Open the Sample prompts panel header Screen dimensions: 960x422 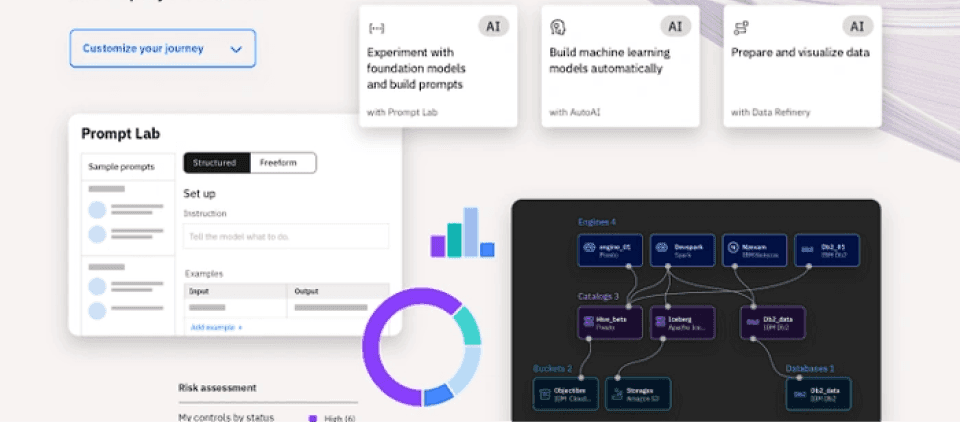(129, 167)
